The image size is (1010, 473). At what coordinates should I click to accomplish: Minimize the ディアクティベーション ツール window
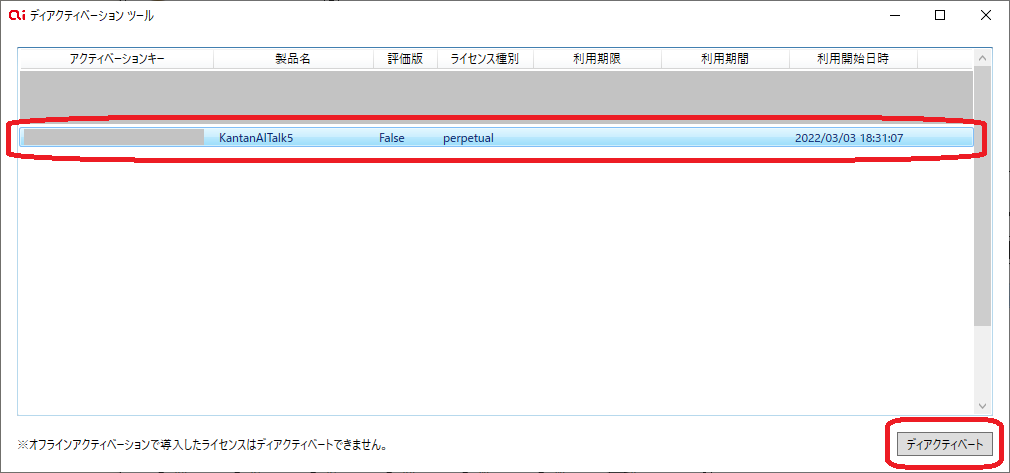tap(894, 16)
